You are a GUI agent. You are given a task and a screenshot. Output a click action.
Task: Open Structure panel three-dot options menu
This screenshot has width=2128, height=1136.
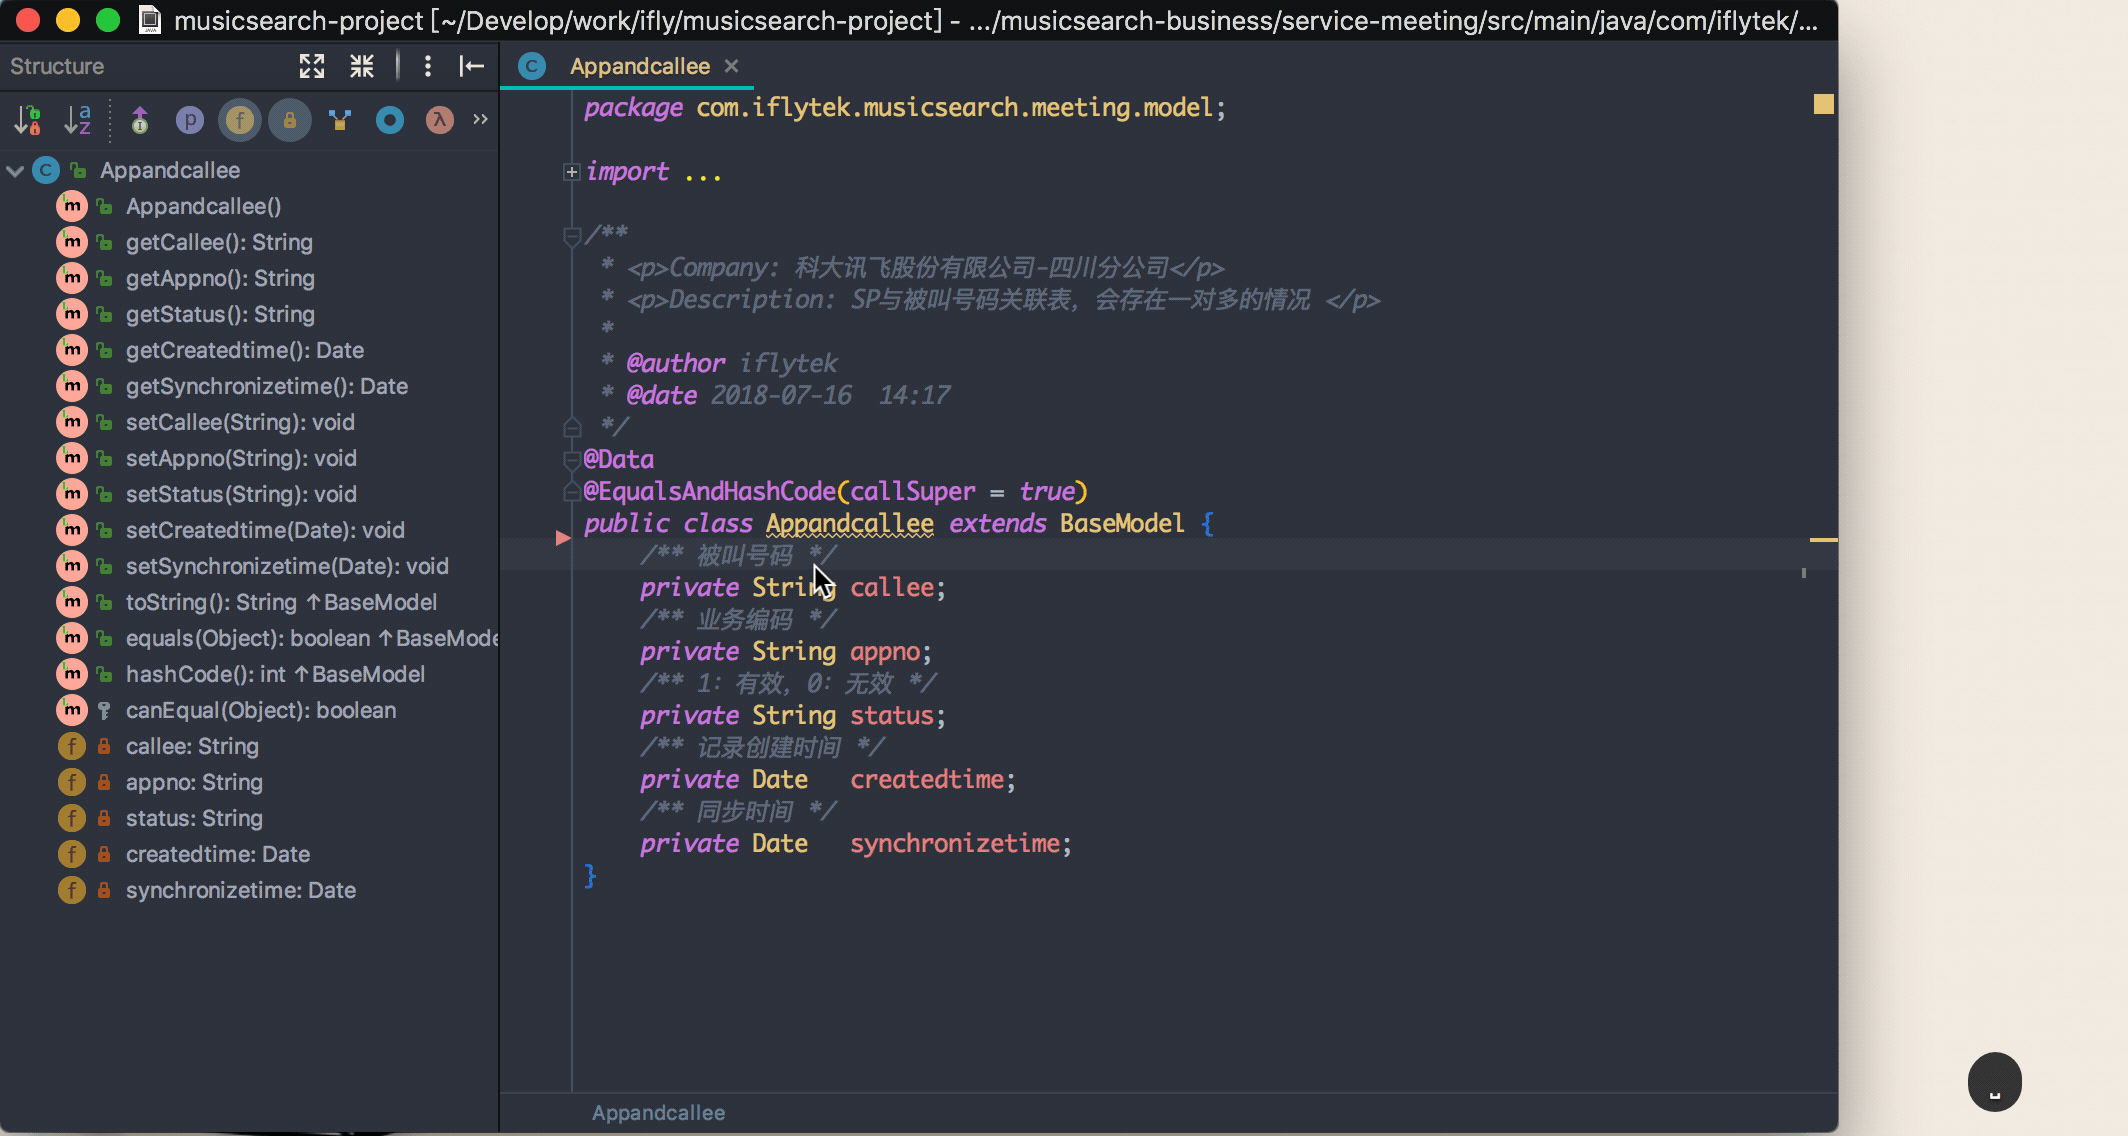pos(428,66)
